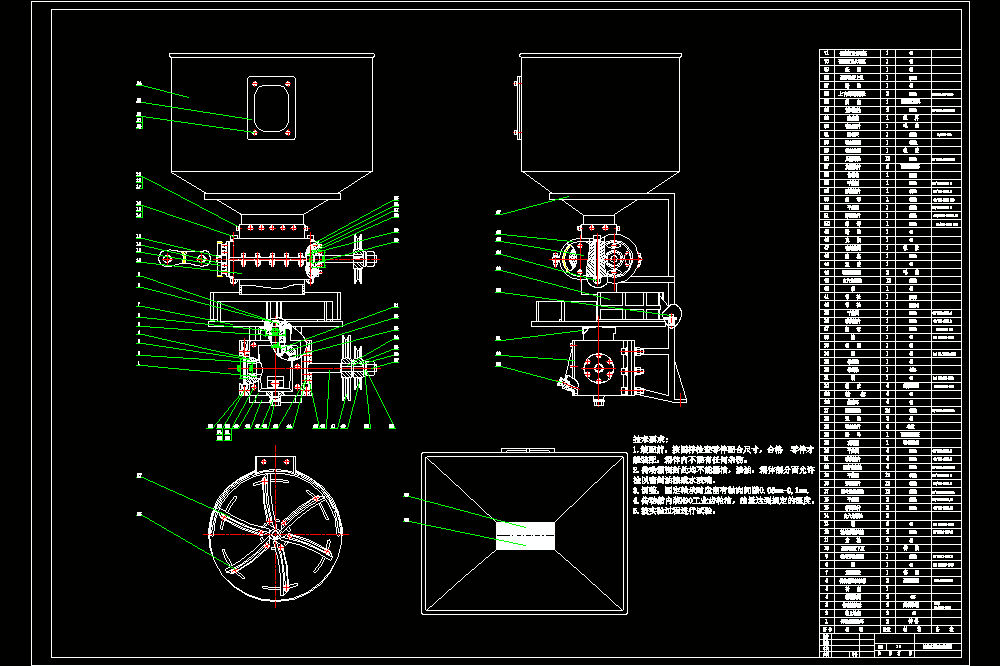Click the round bolted flange on the side-view gearbox
Screen dimensions: 1000x666
(598, 368)
